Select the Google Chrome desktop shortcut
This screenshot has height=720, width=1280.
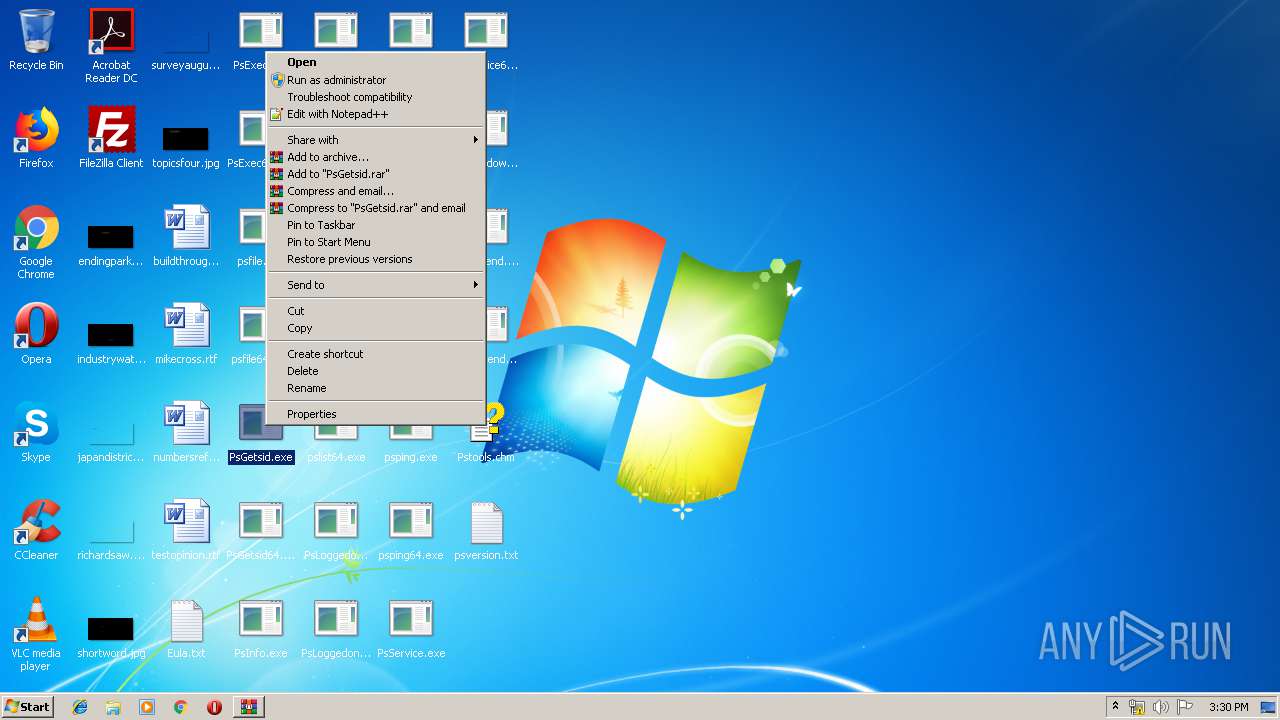(36, 242)
